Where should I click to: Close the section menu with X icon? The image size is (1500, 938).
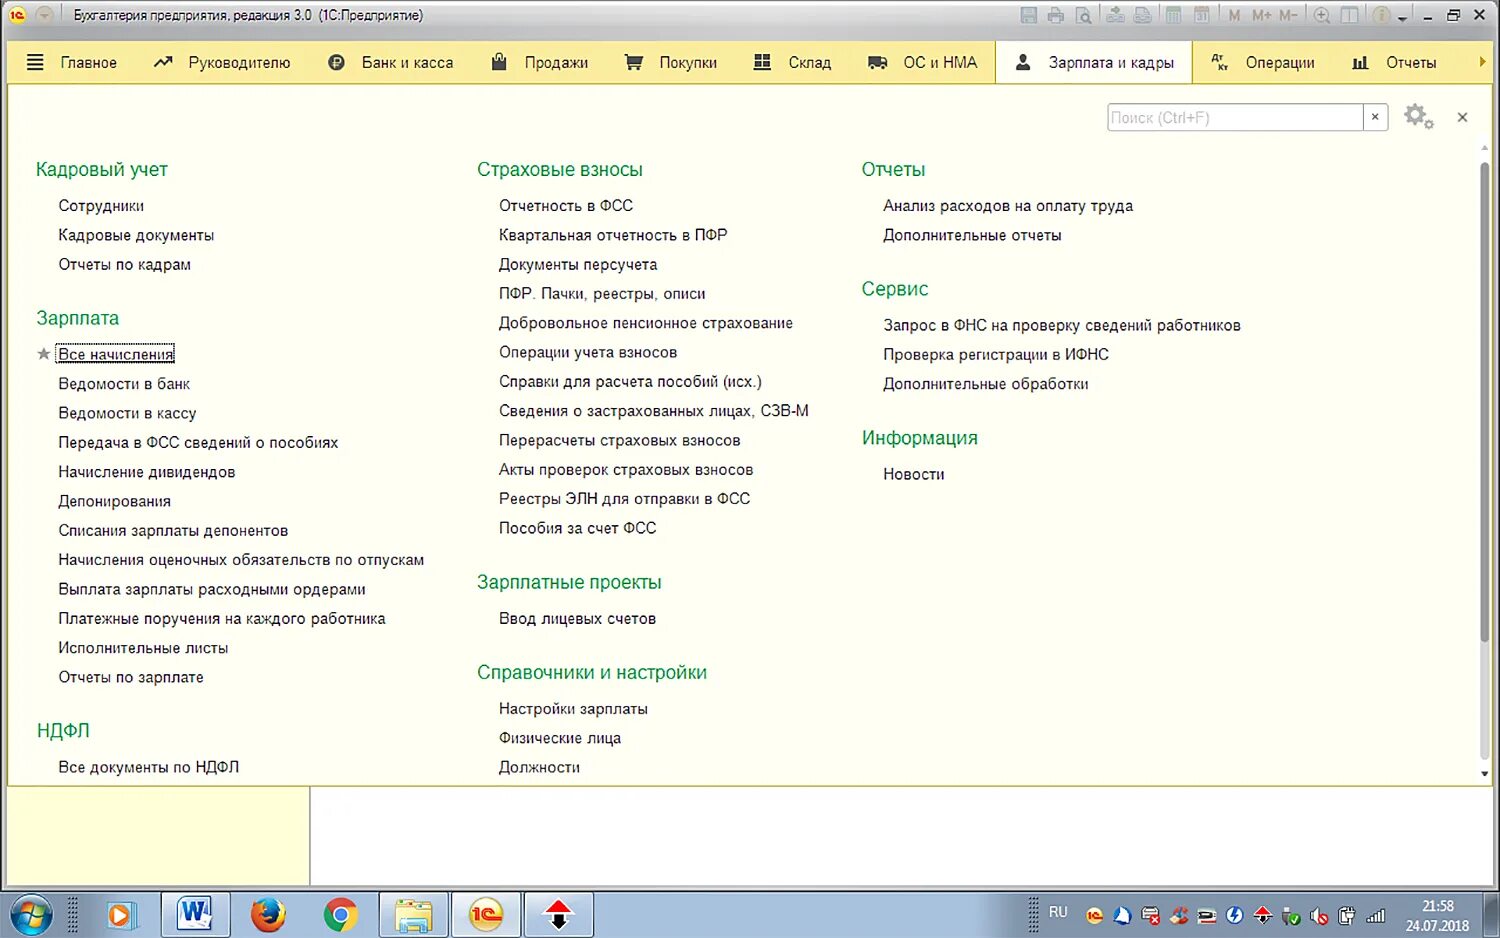pyautogui.click(x=1462, y=117)
